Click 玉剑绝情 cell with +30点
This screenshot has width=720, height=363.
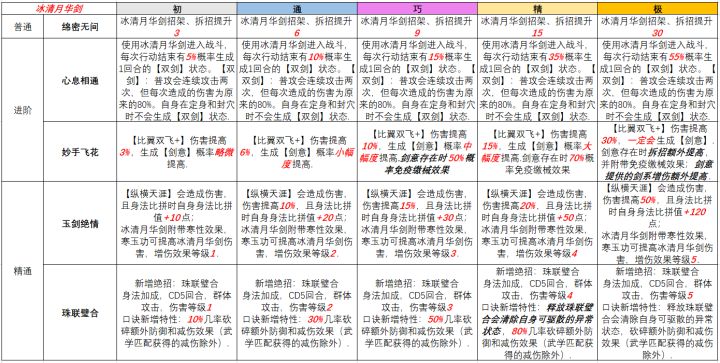[417, 223]
